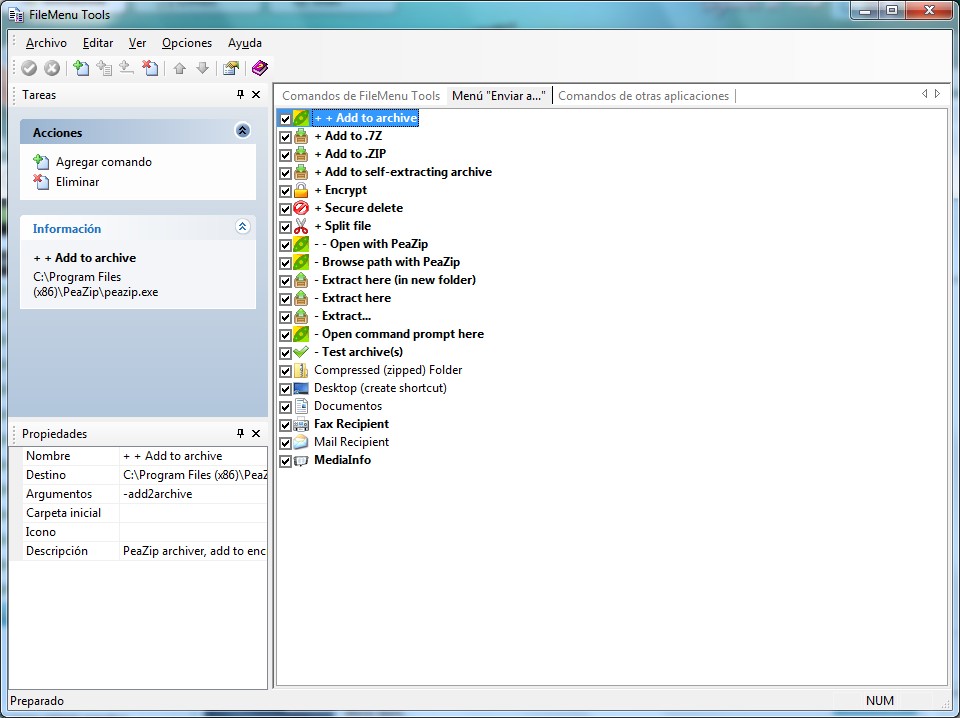This screenshot has width=960, height=718.
Task: Click the PeaZip icon beside 'Open with PeaZip'
Action: [301, 244]
